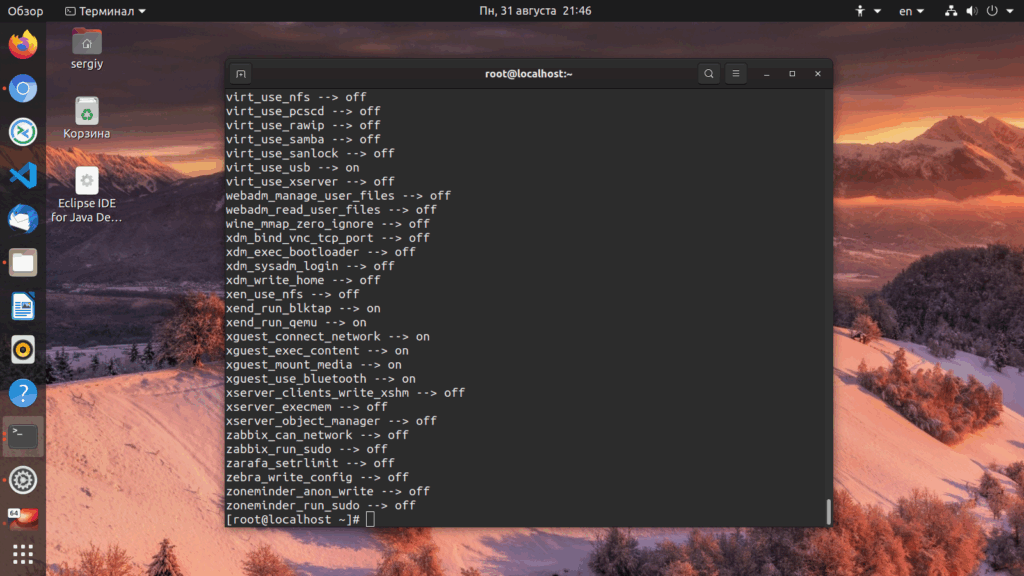Open Rhythmbox music player in dock
The width and height of the screenshot is (1024, 576).
tap(23, 349)
